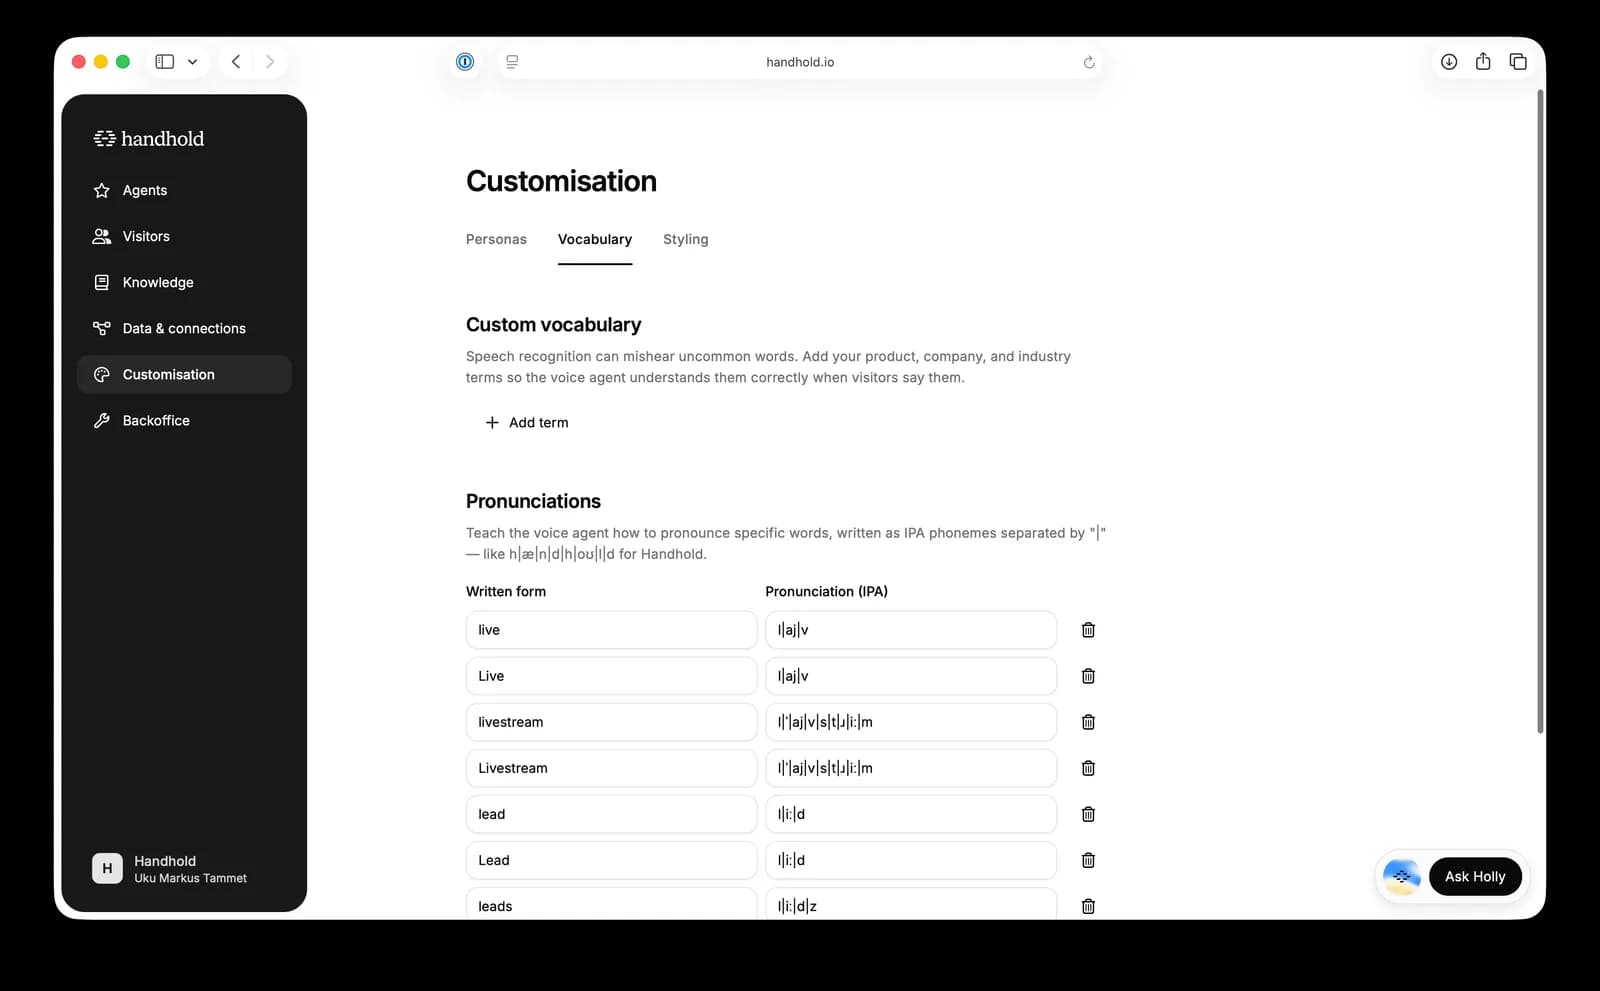Screen dimensions: 1600x991
Task: Delete the 'leads' pronunciation row
Action: tap(1088, 906)
